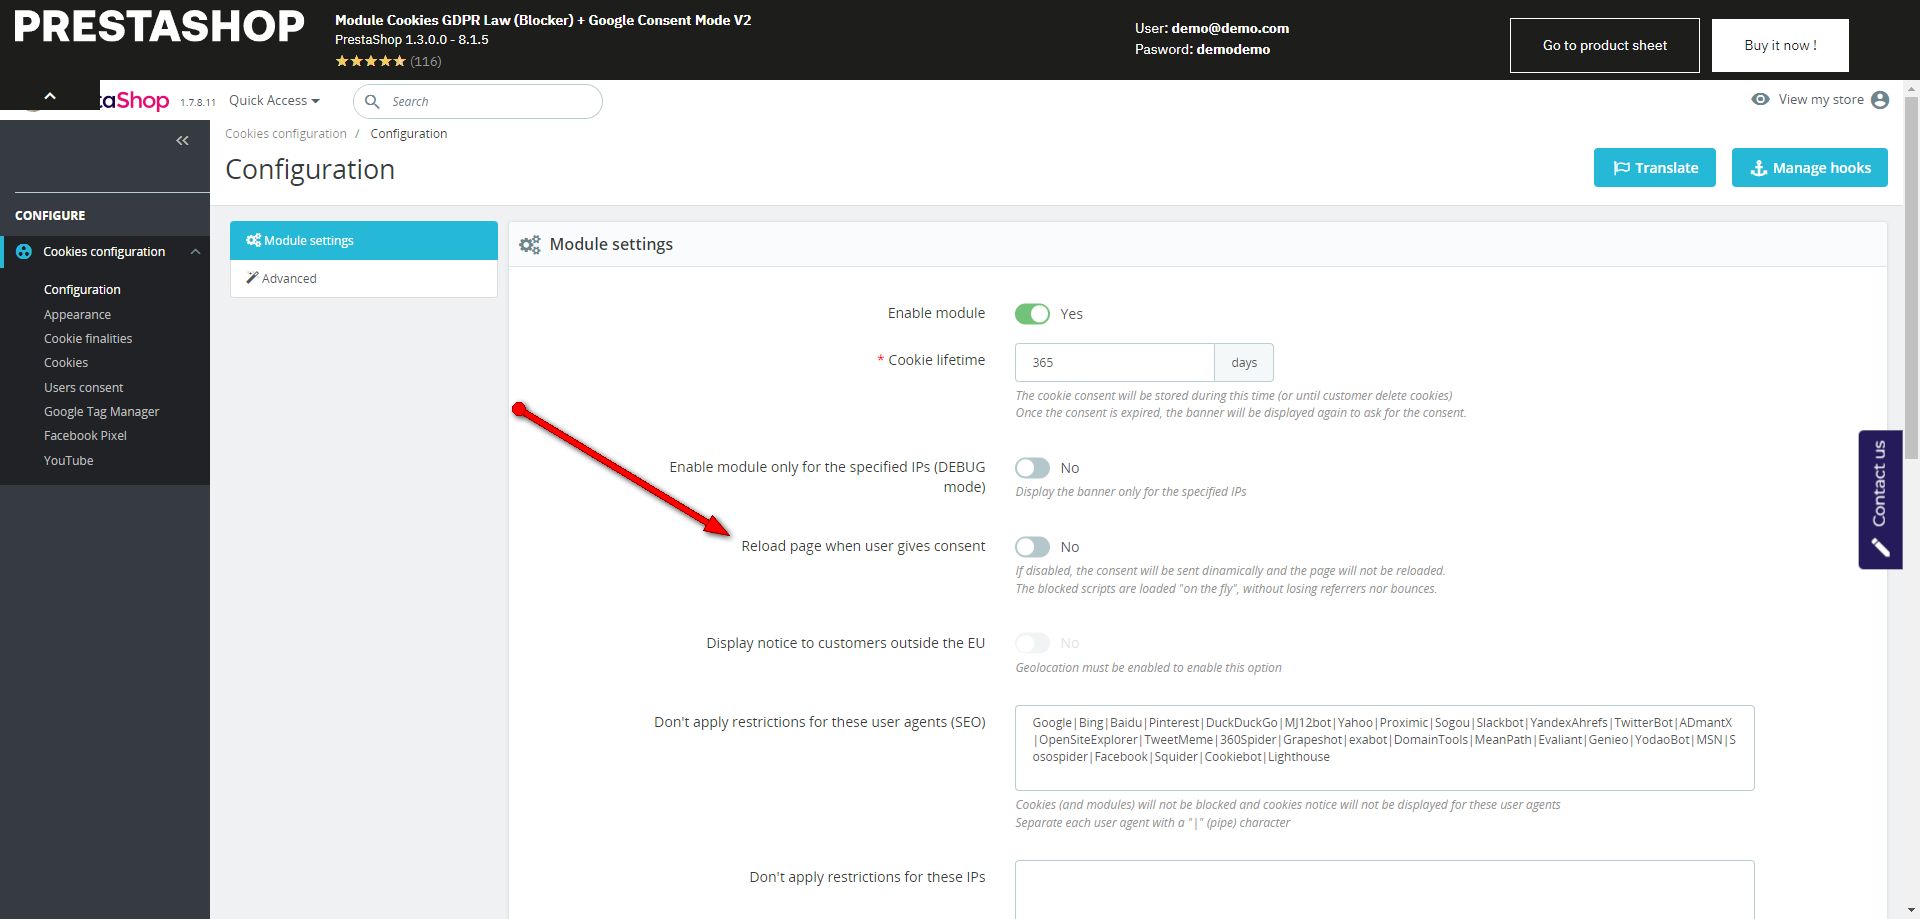
Task: Open Cookie finalities in the sidebar
Action: [x=88, y=339]
